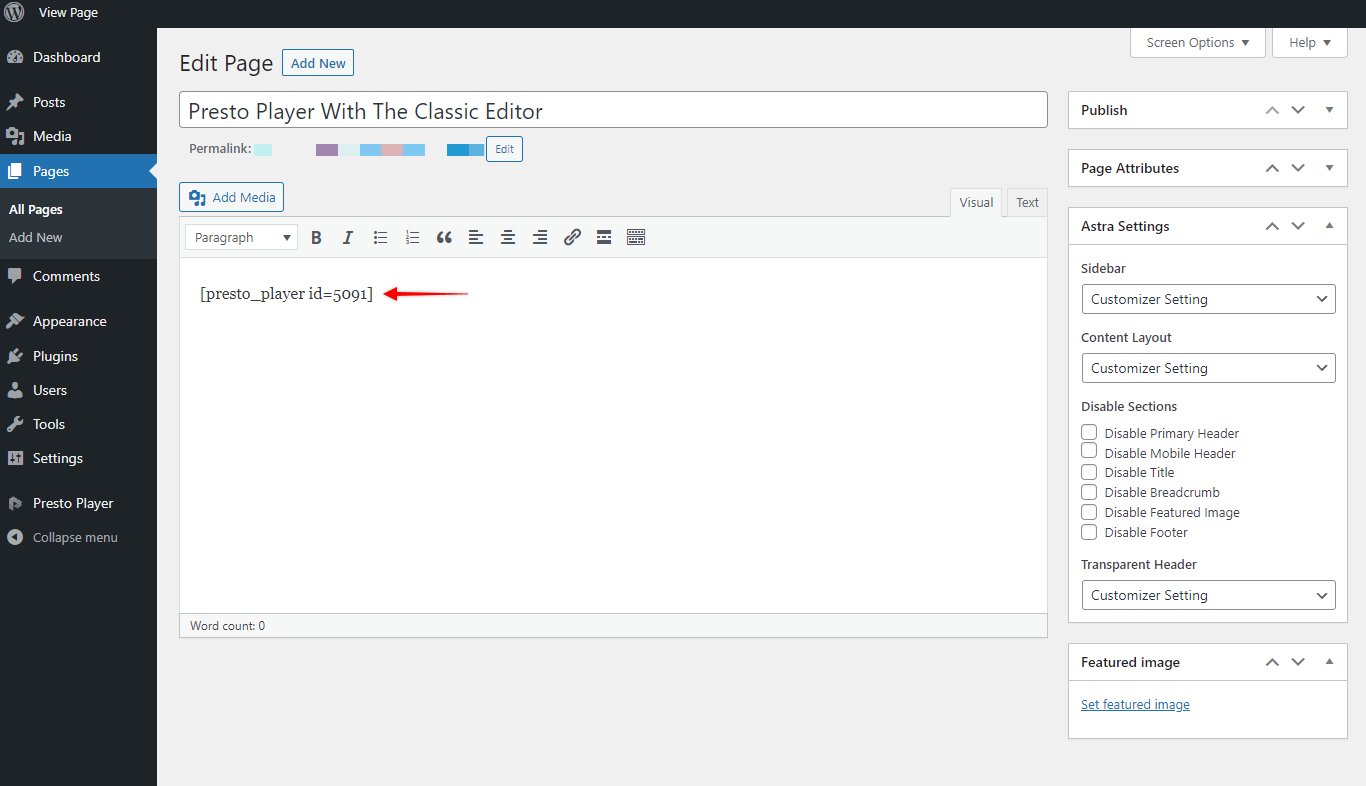Switch to the Visual editor tab

(x=976, y=202)
